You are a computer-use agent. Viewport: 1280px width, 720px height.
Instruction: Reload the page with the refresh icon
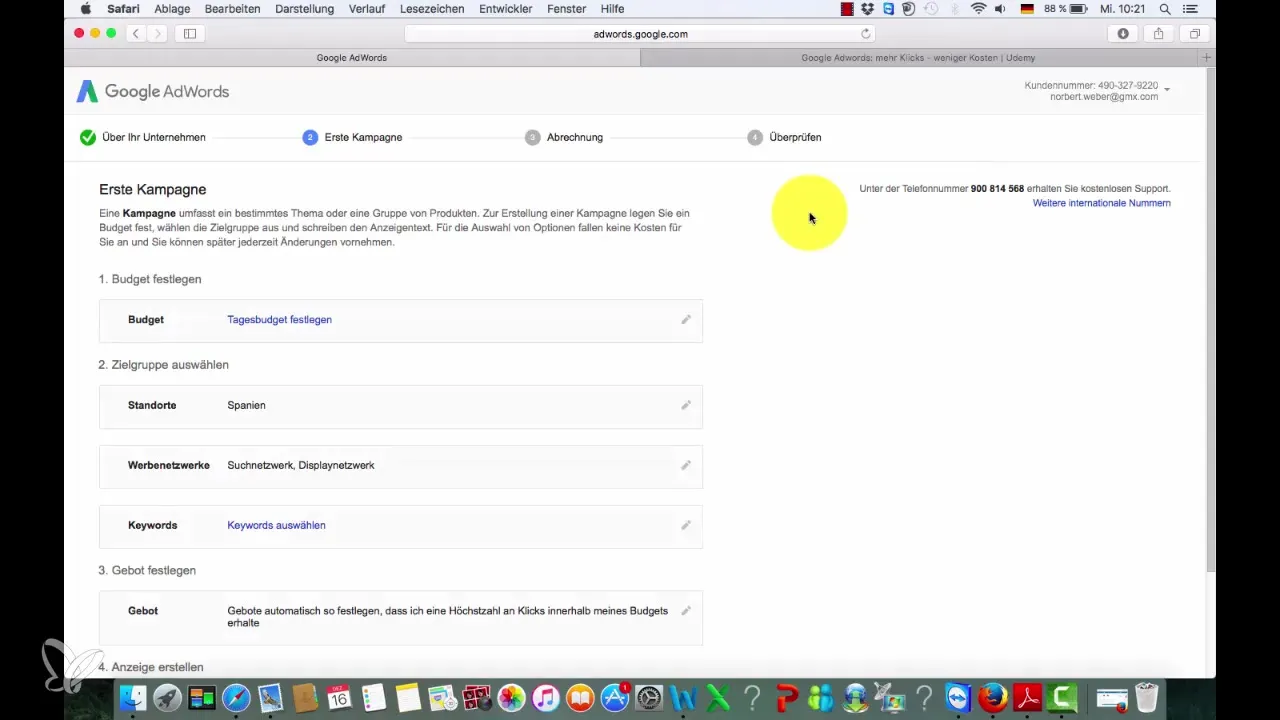tap(866, 34)
